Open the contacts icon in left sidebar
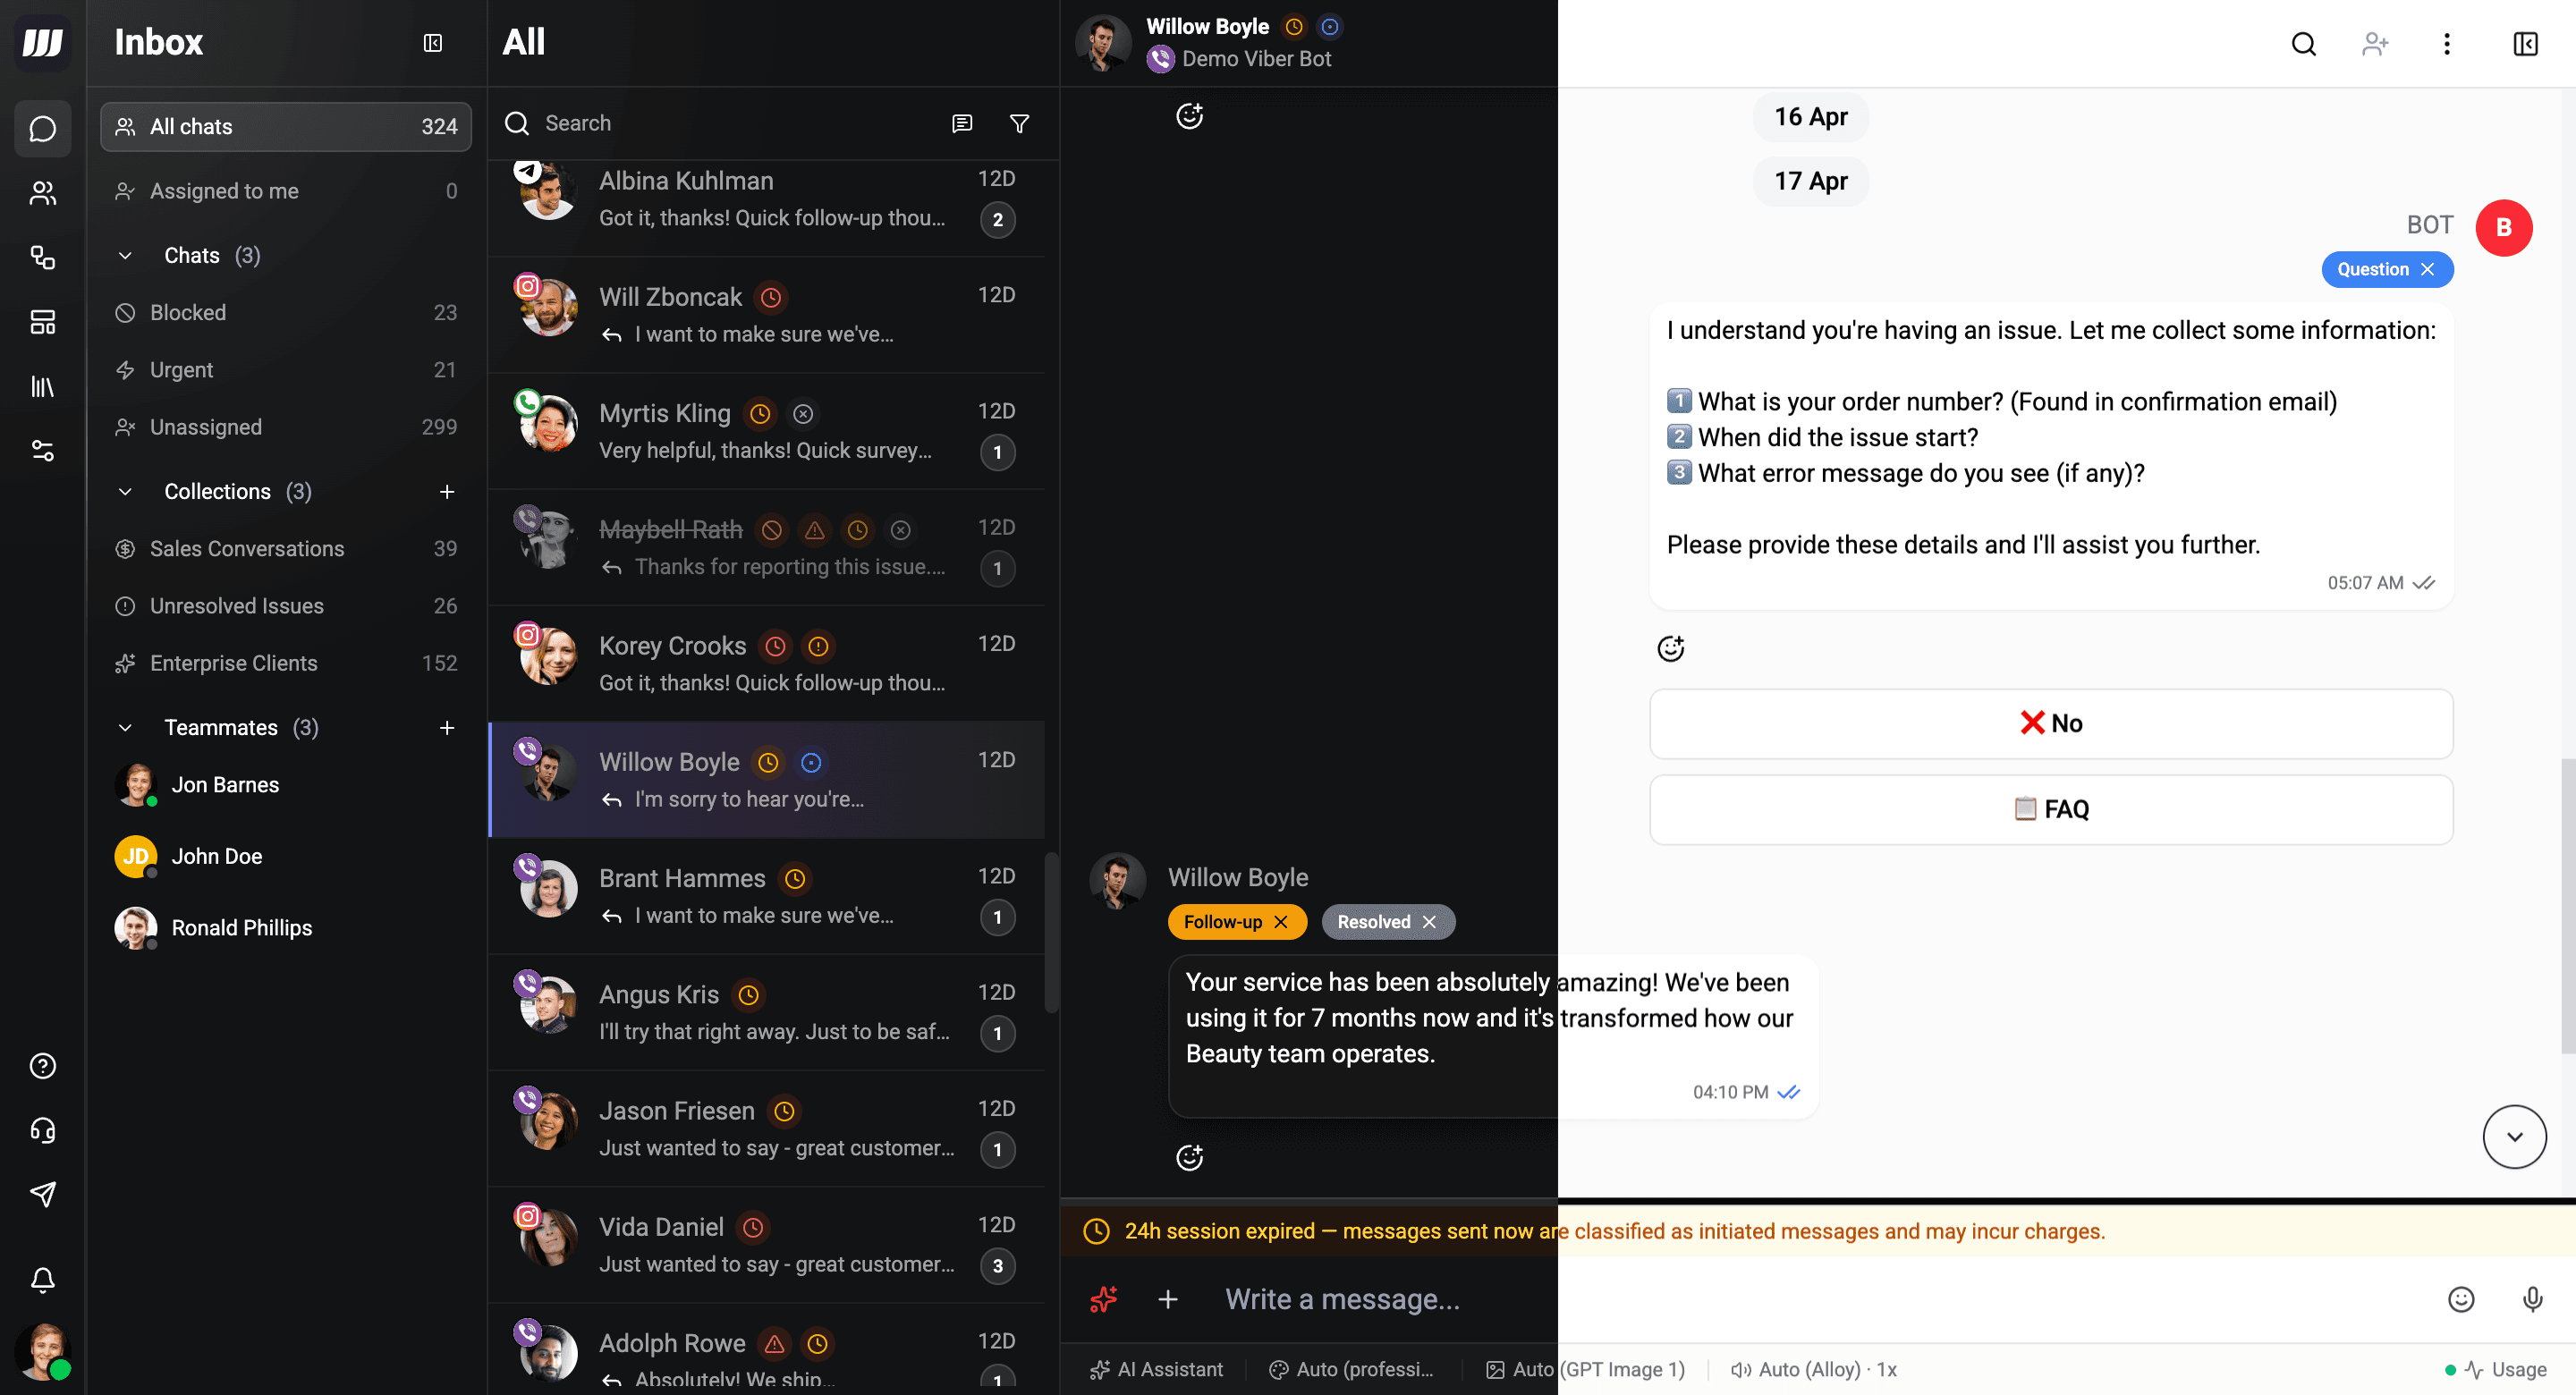 point(42,193)
